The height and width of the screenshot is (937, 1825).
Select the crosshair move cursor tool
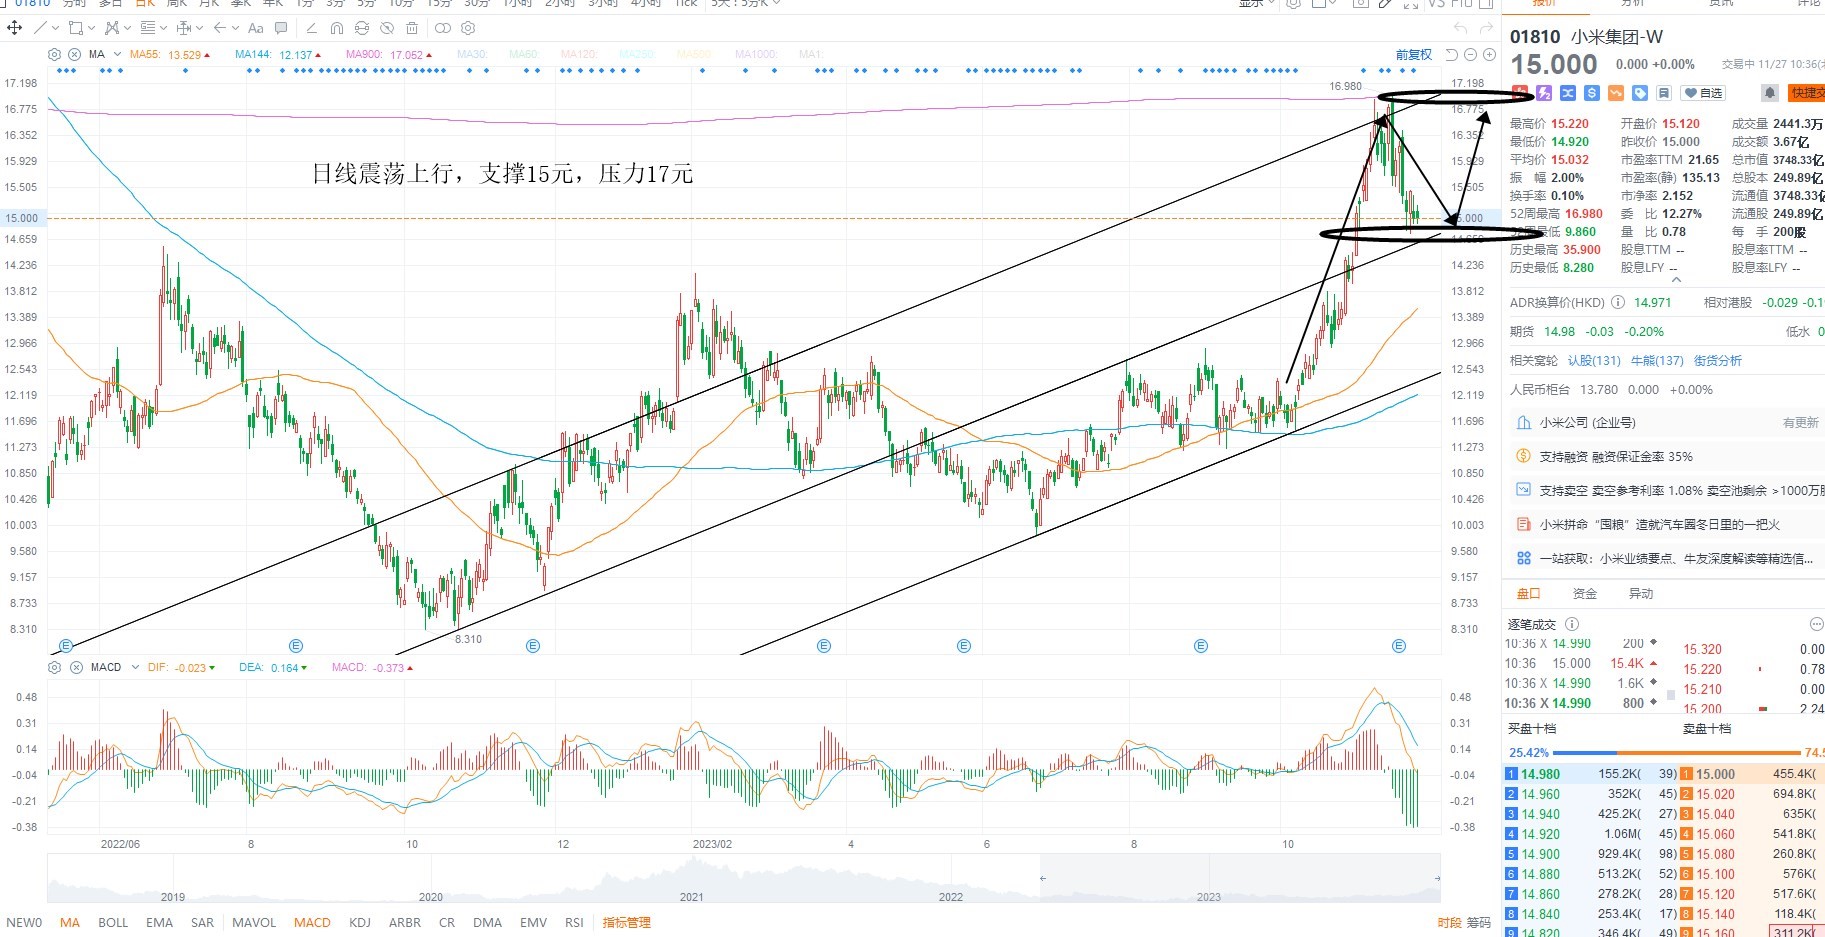click(15, 28)
